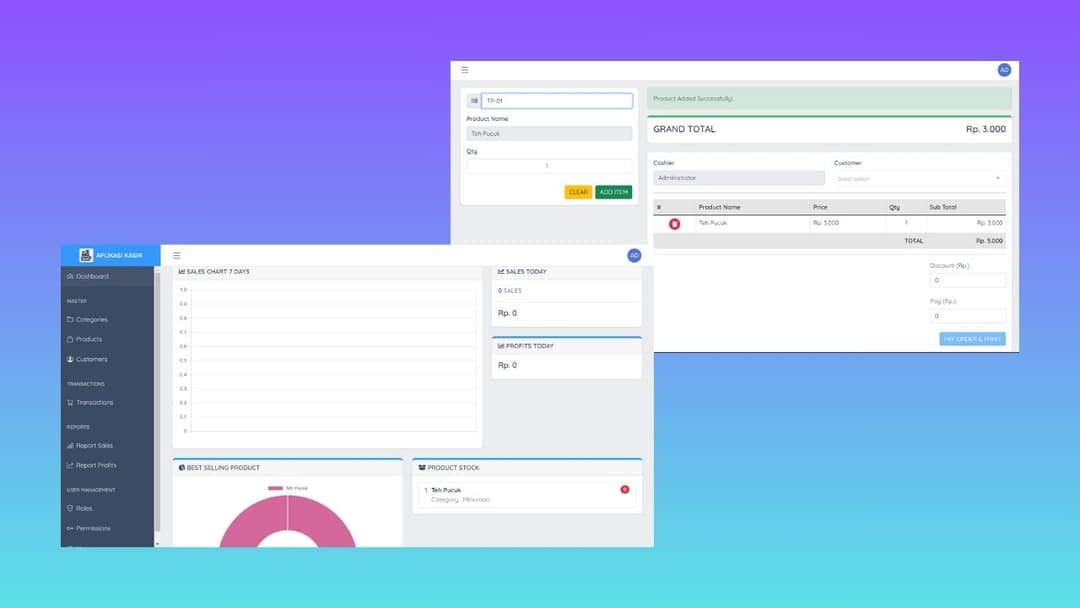Viewport: 1080px width, 608px height.
Task: Click the barcode icon beside the TP-01 field
Action: tap(474, 101)
